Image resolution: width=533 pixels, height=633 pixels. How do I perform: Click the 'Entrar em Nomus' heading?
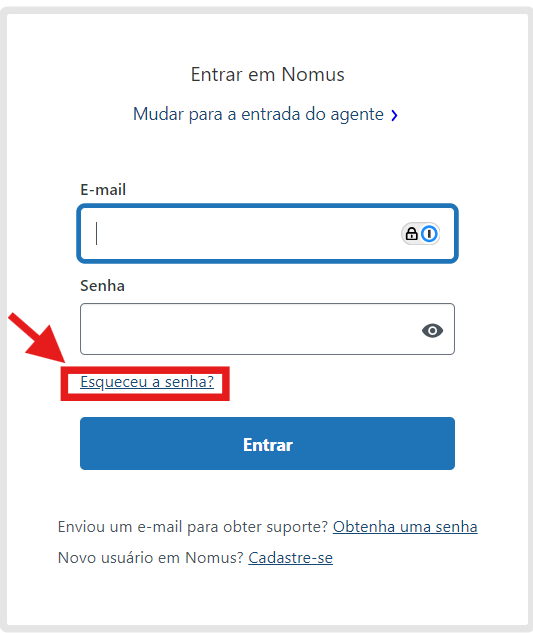click(x=267, y=75)
